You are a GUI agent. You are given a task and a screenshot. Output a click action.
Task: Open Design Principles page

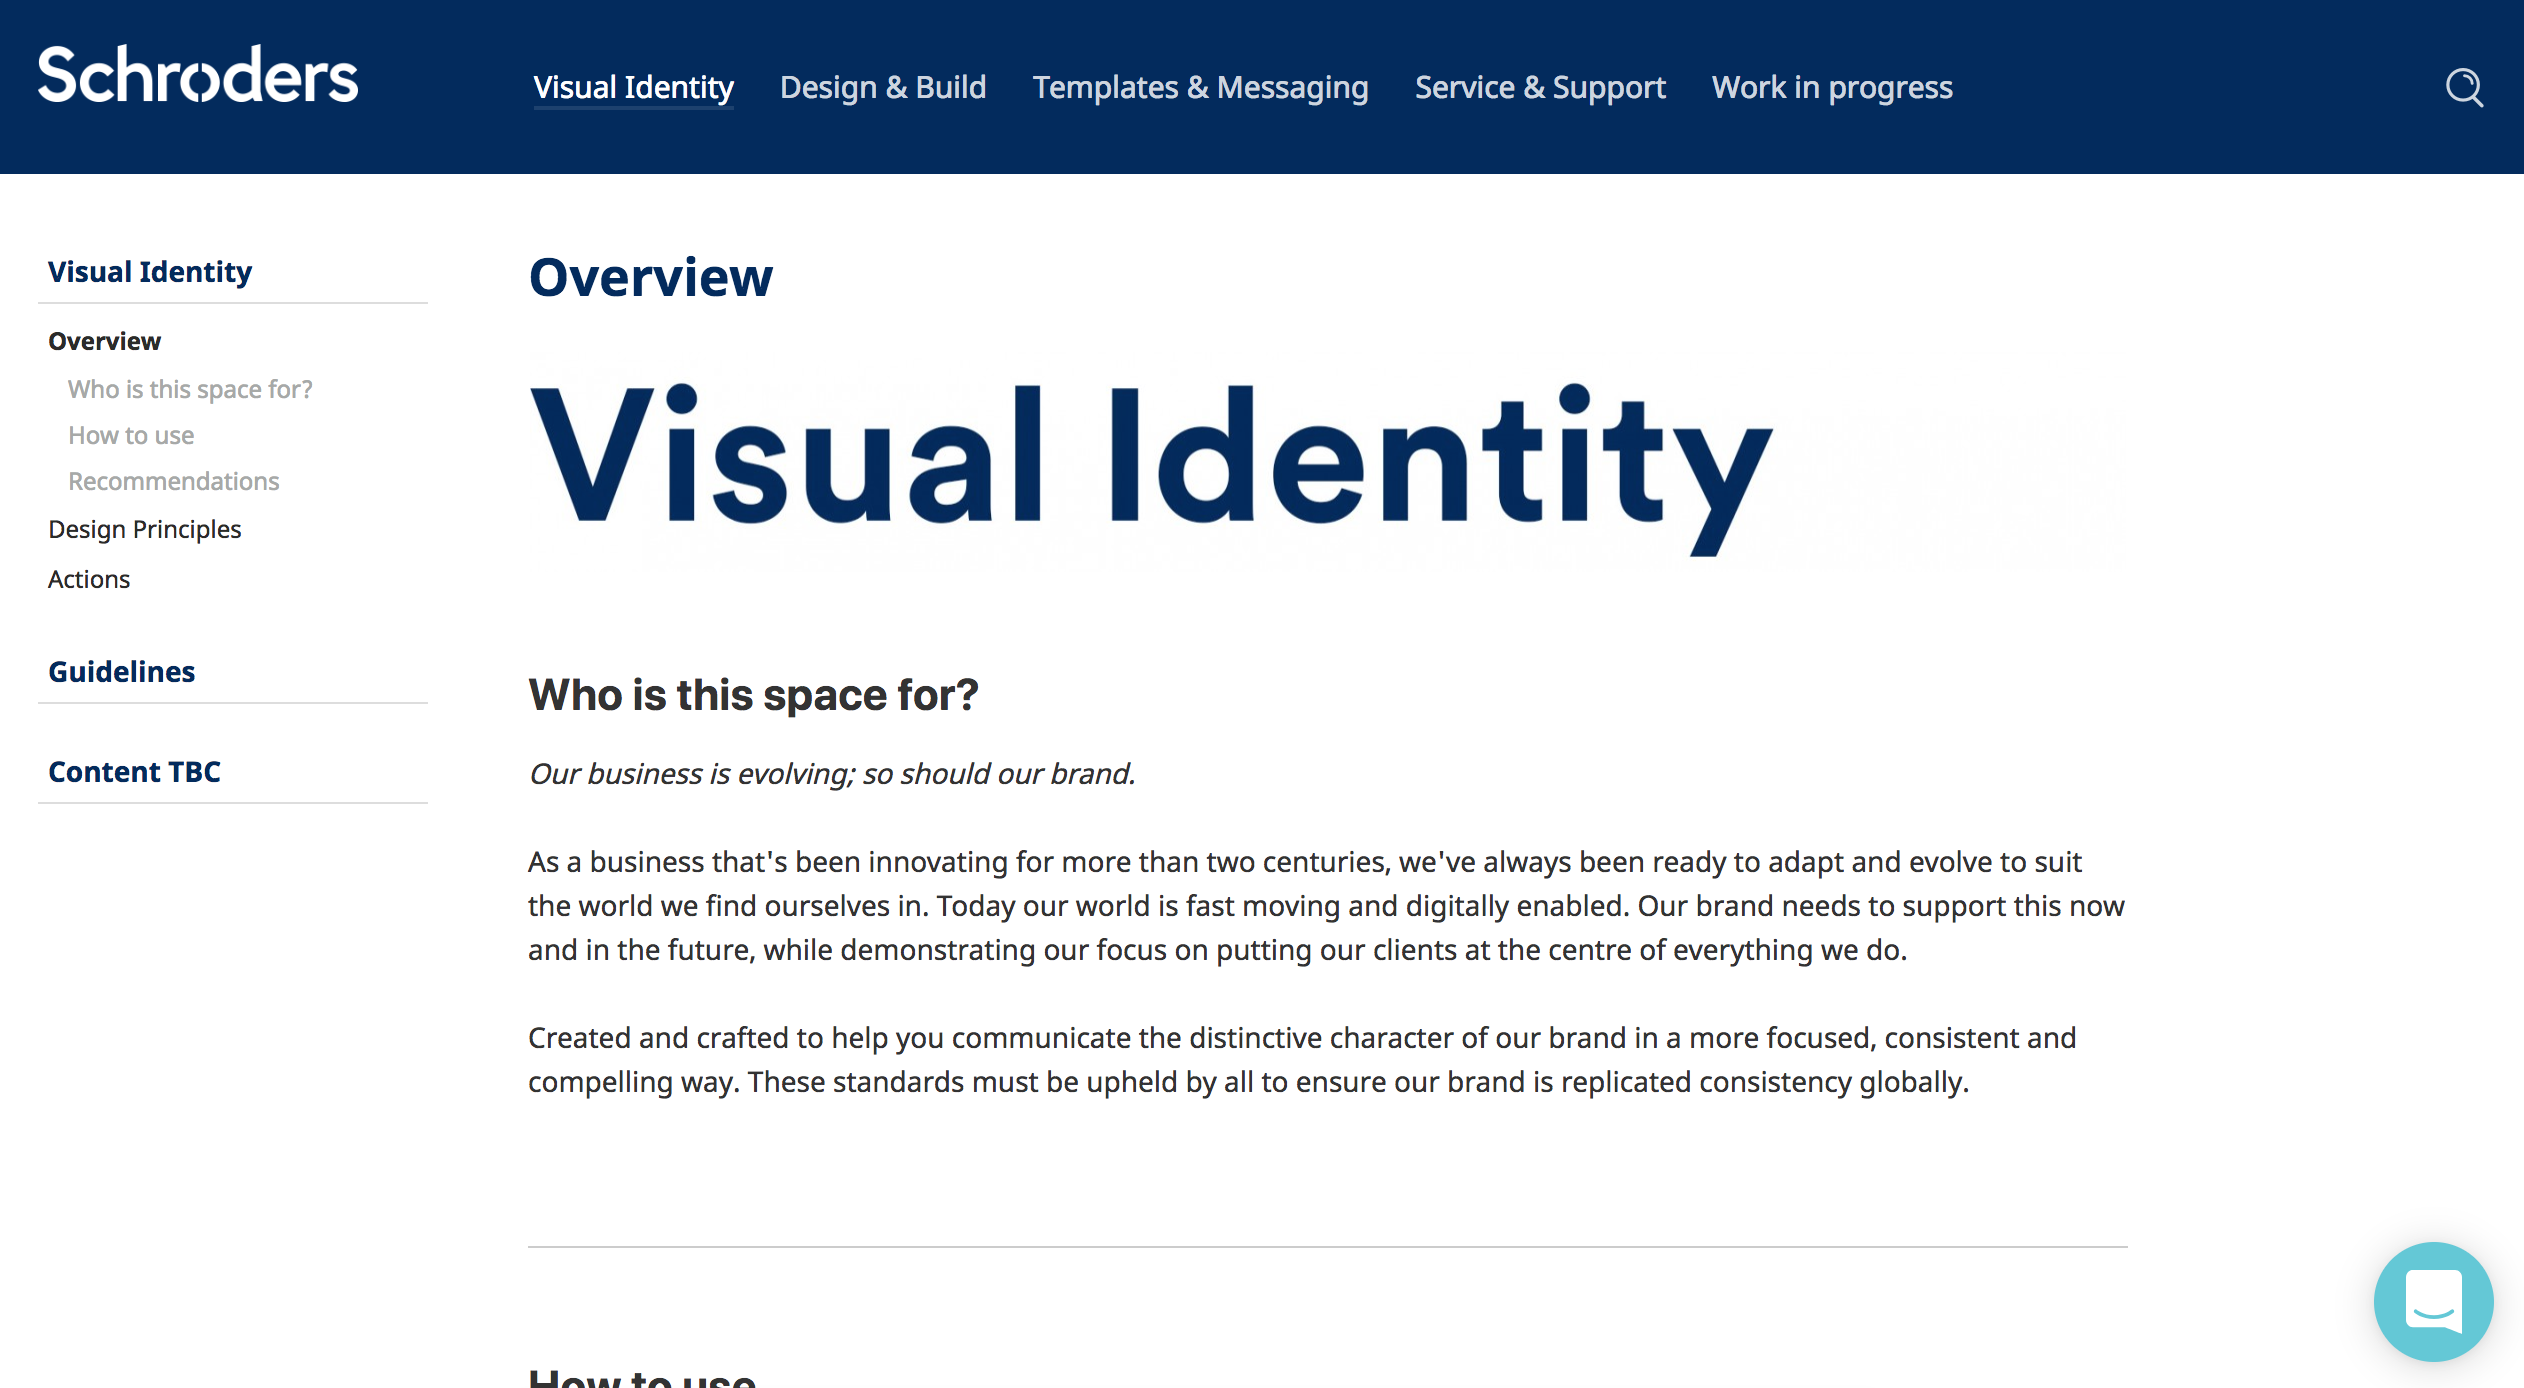coord(145,529)
